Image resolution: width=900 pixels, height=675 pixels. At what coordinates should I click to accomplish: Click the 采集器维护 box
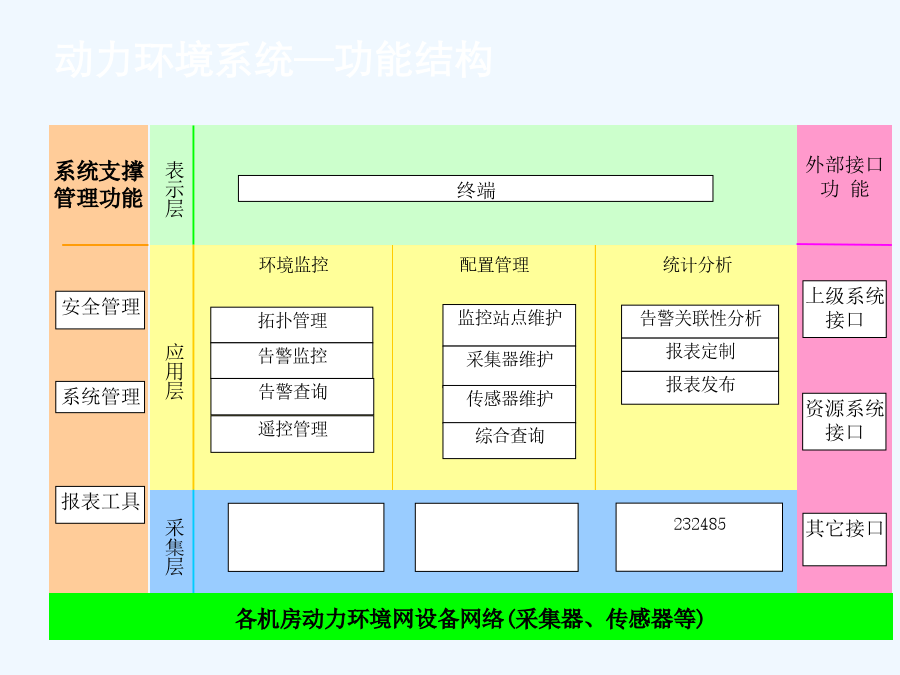(509, 365)
